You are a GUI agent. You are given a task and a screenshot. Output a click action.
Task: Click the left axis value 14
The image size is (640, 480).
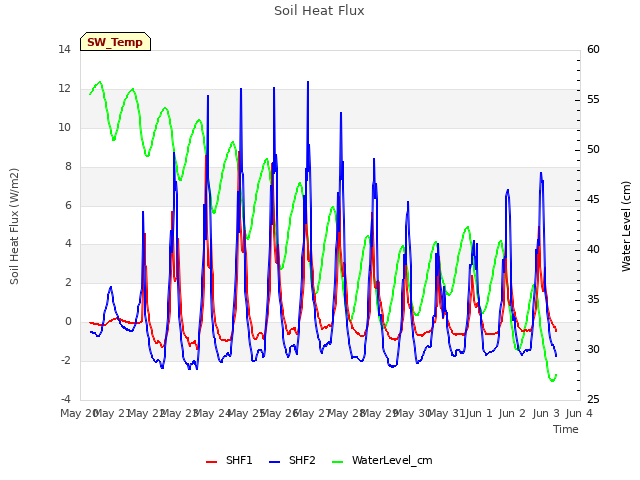[x=64, y=49]
